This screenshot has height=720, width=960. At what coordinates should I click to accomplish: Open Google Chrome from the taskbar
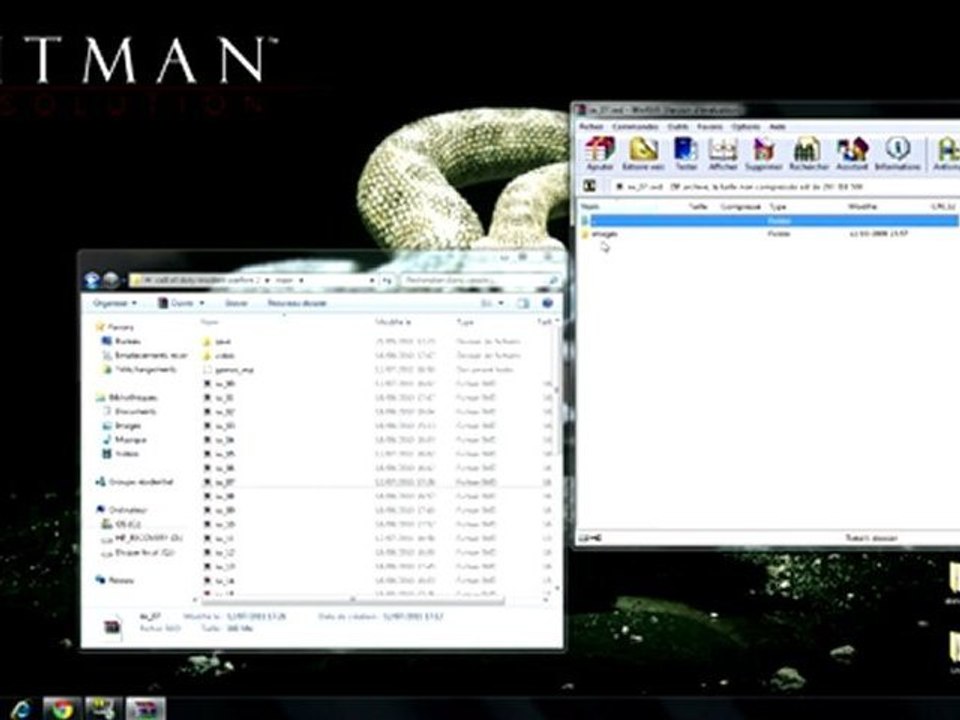click(x=61, y=709)
